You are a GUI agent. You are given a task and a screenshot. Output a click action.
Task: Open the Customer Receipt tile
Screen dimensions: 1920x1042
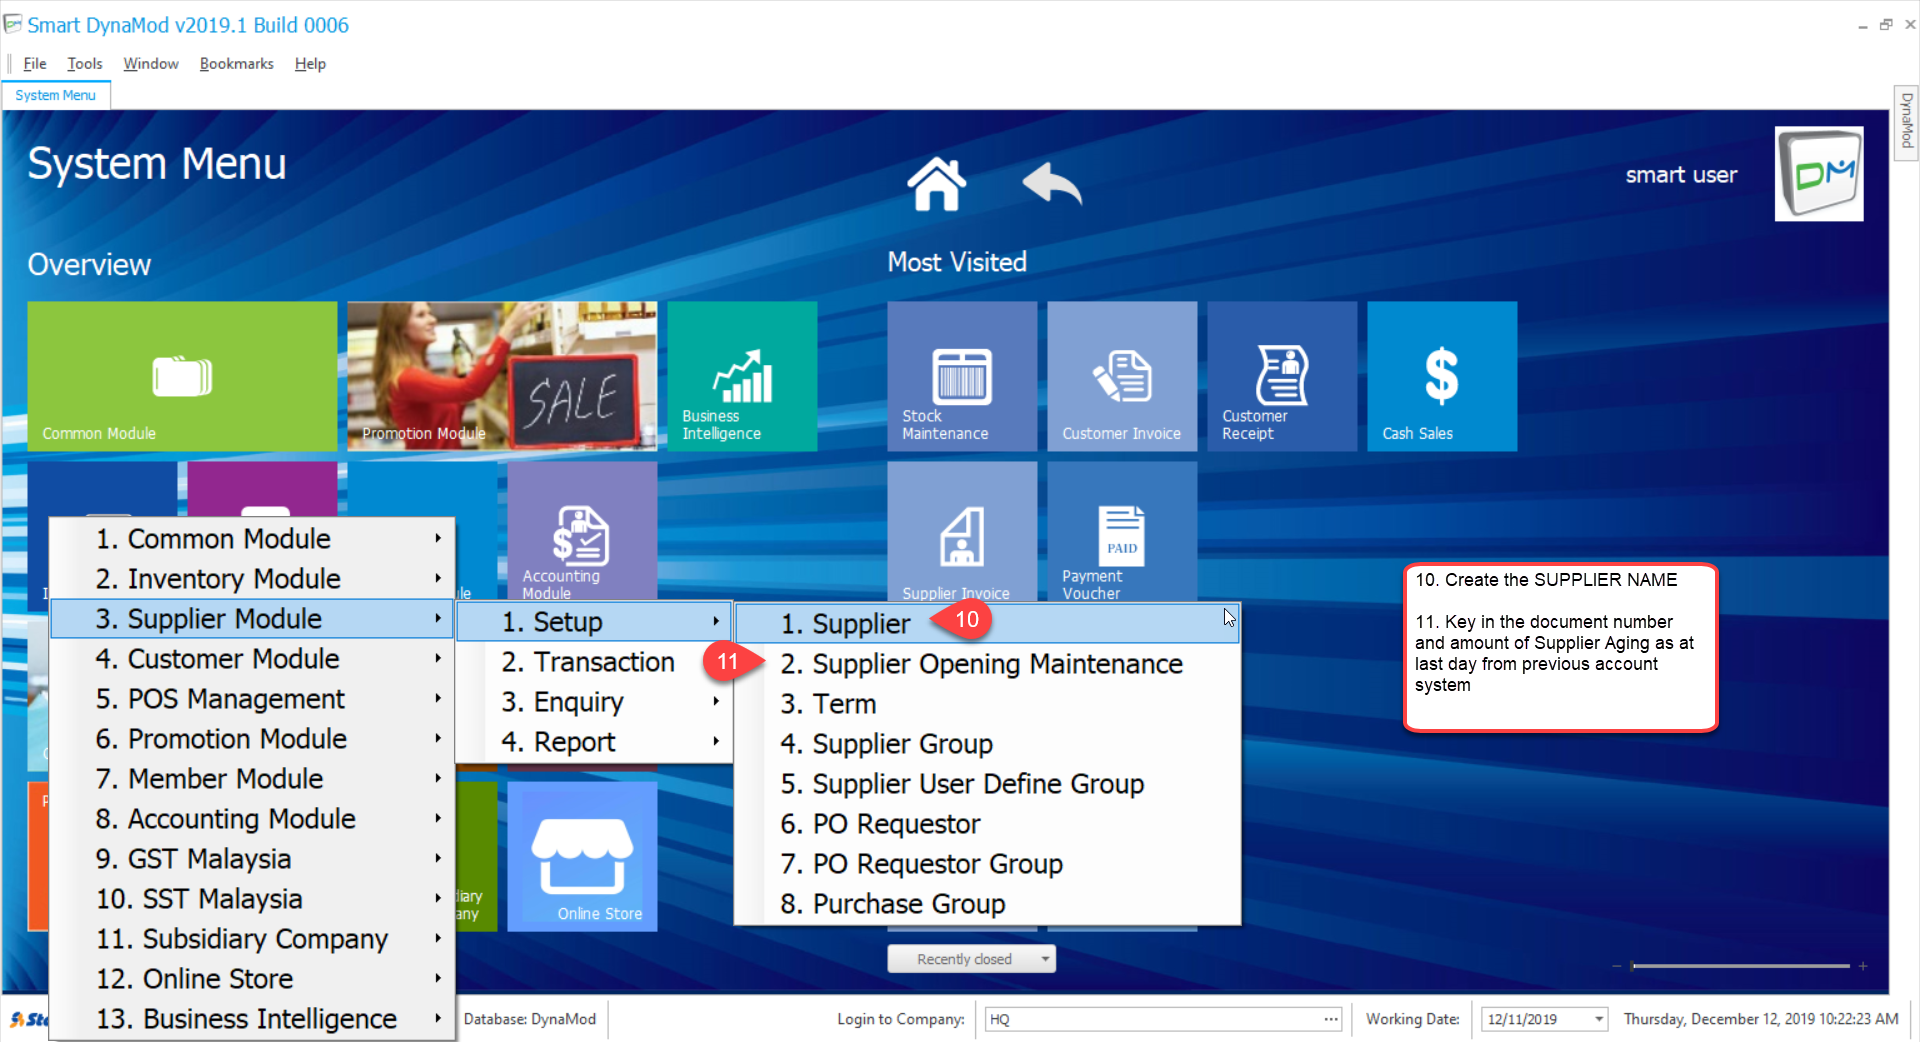coord(1282,376)
